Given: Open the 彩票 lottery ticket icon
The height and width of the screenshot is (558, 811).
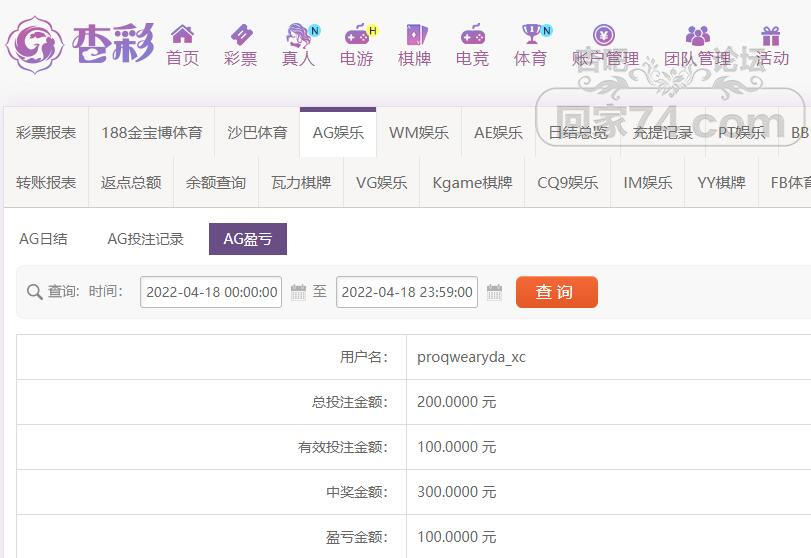Looking at the screenshot, I should click(x=241, y=35).
